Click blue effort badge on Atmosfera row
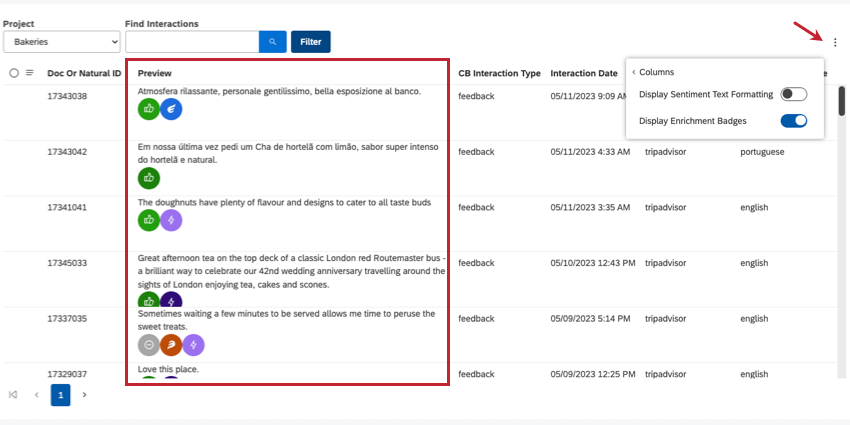The image size is (850, 425). coord(171,110)
